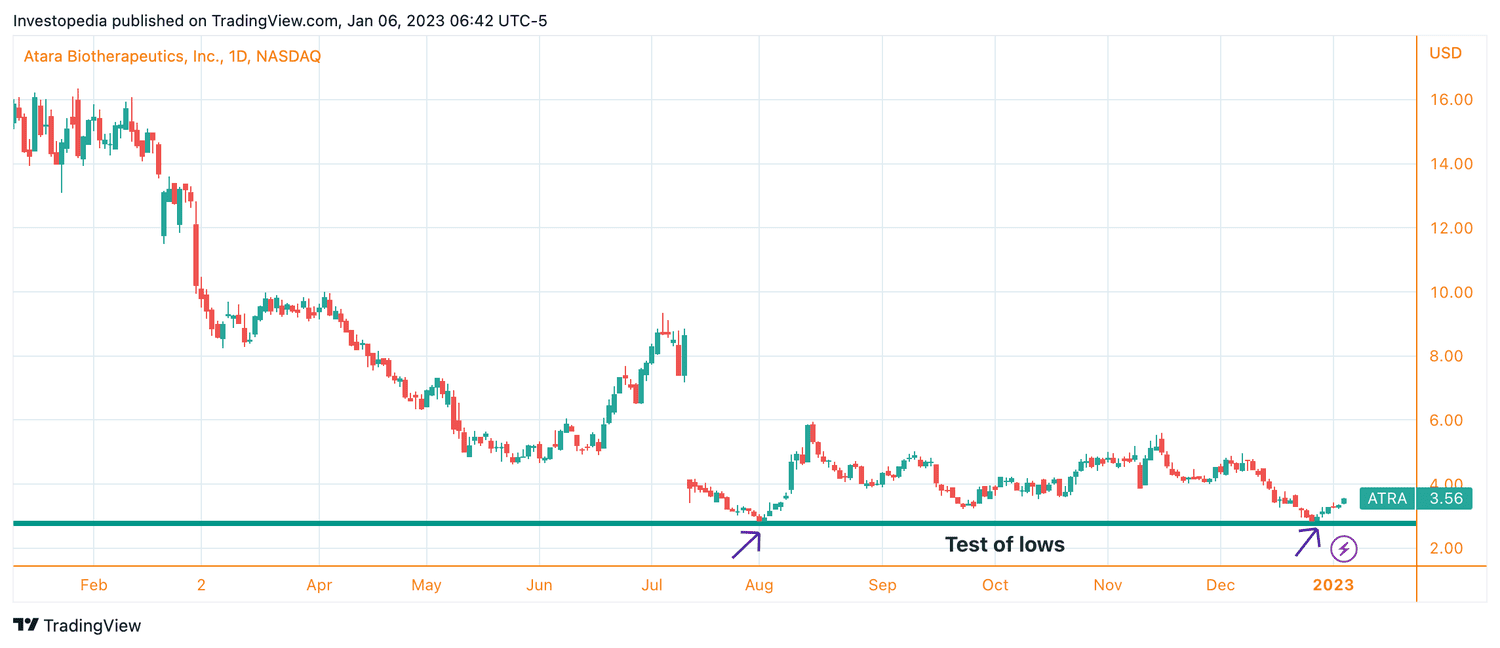Click the ATRA ticker price label
1500x648 pixels.
[1387, 499]
